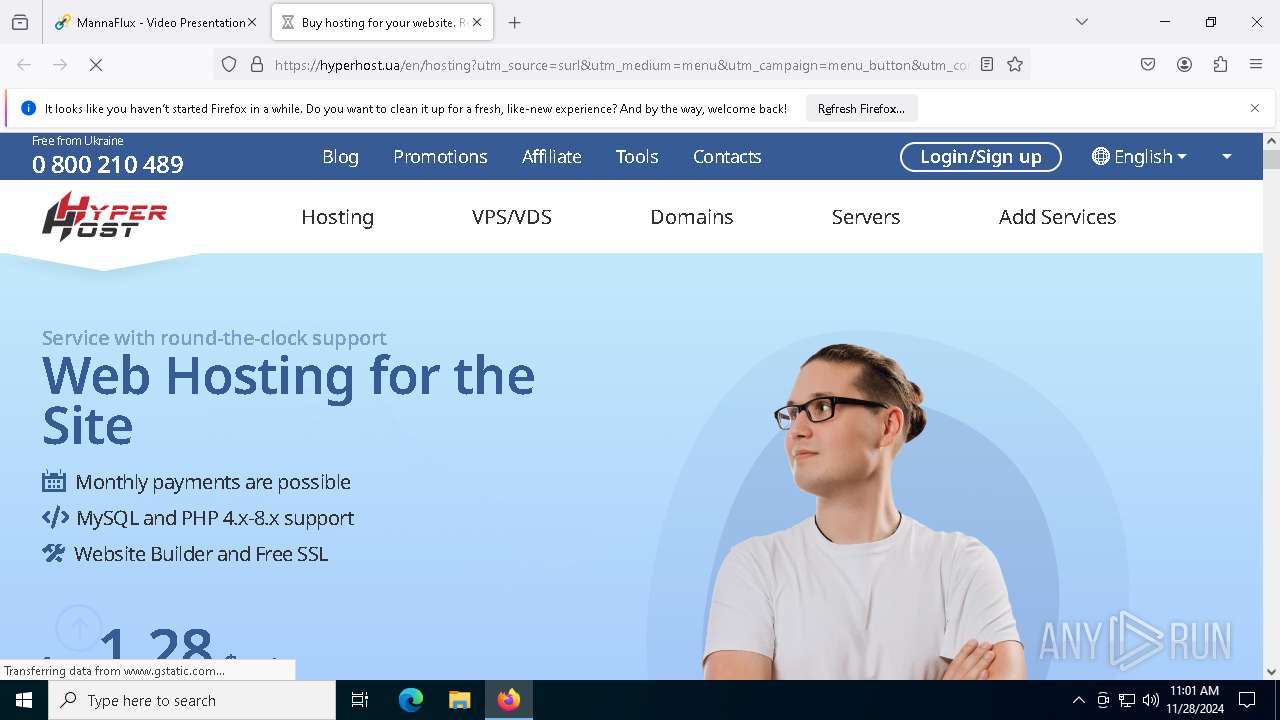Open the volume control icon
The image size is (1280, 720).
click(x=1151, y=700)
